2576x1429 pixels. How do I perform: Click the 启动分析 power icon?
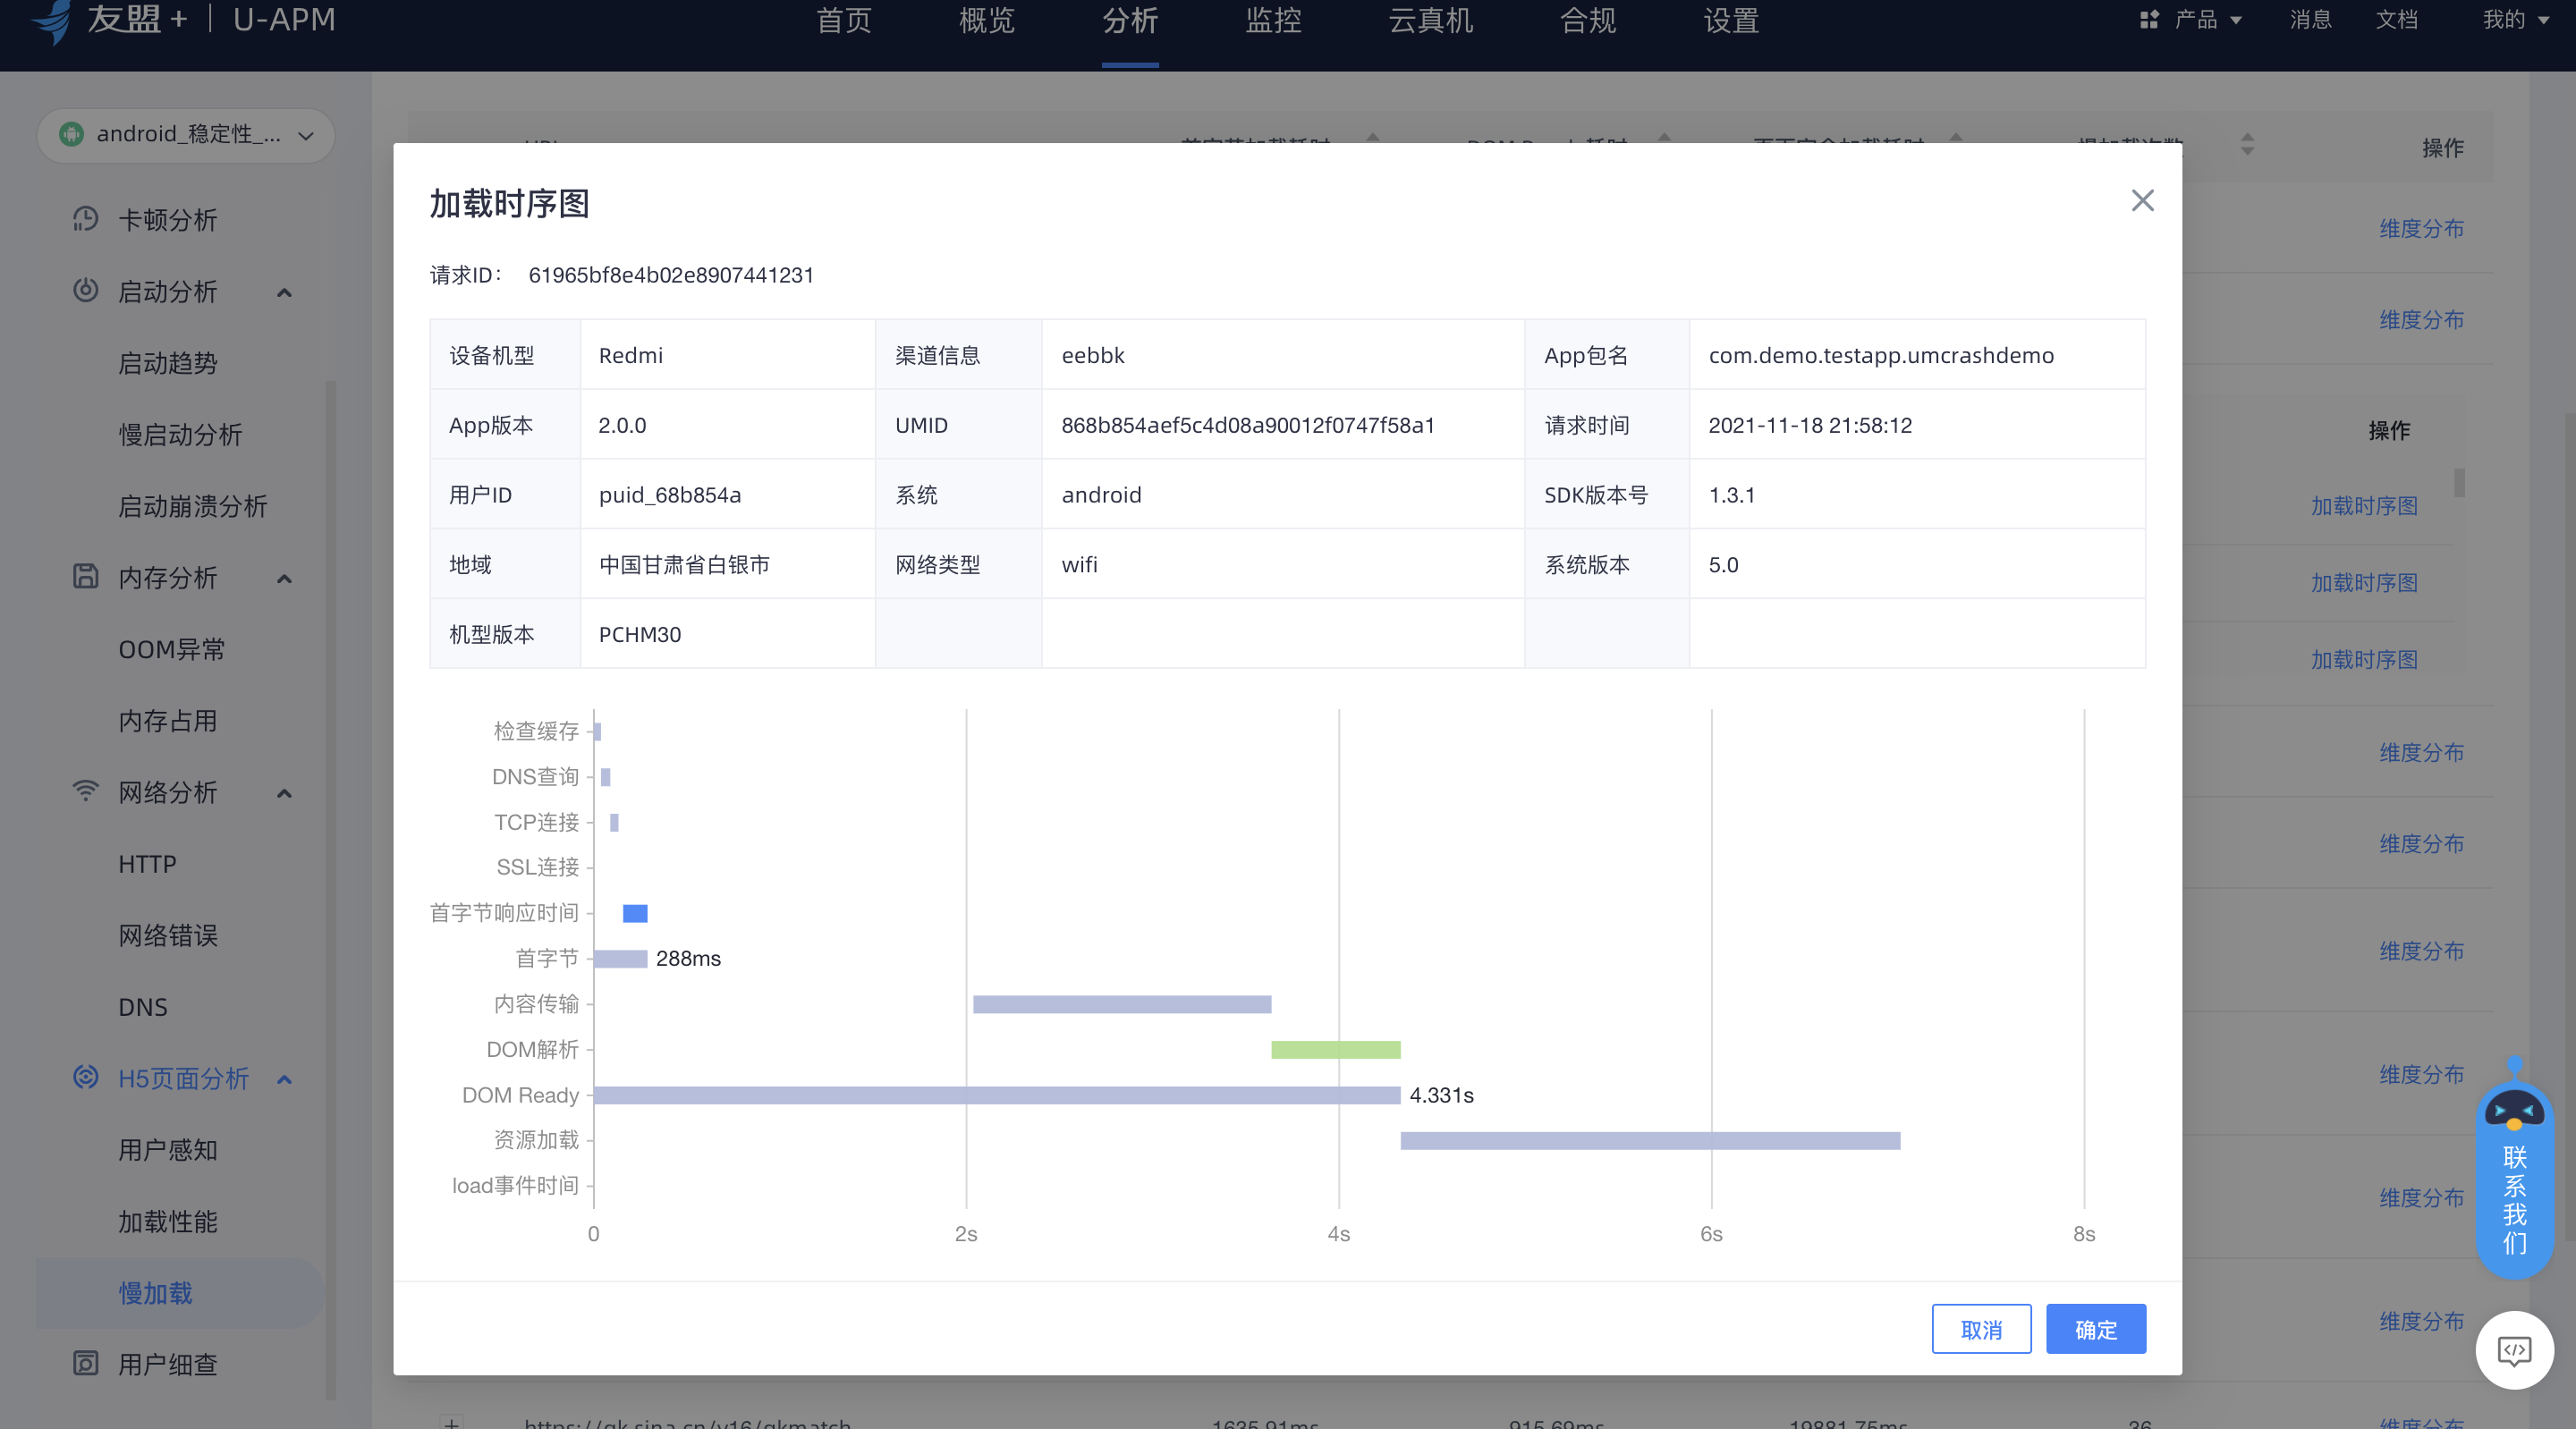pos(85,290)
